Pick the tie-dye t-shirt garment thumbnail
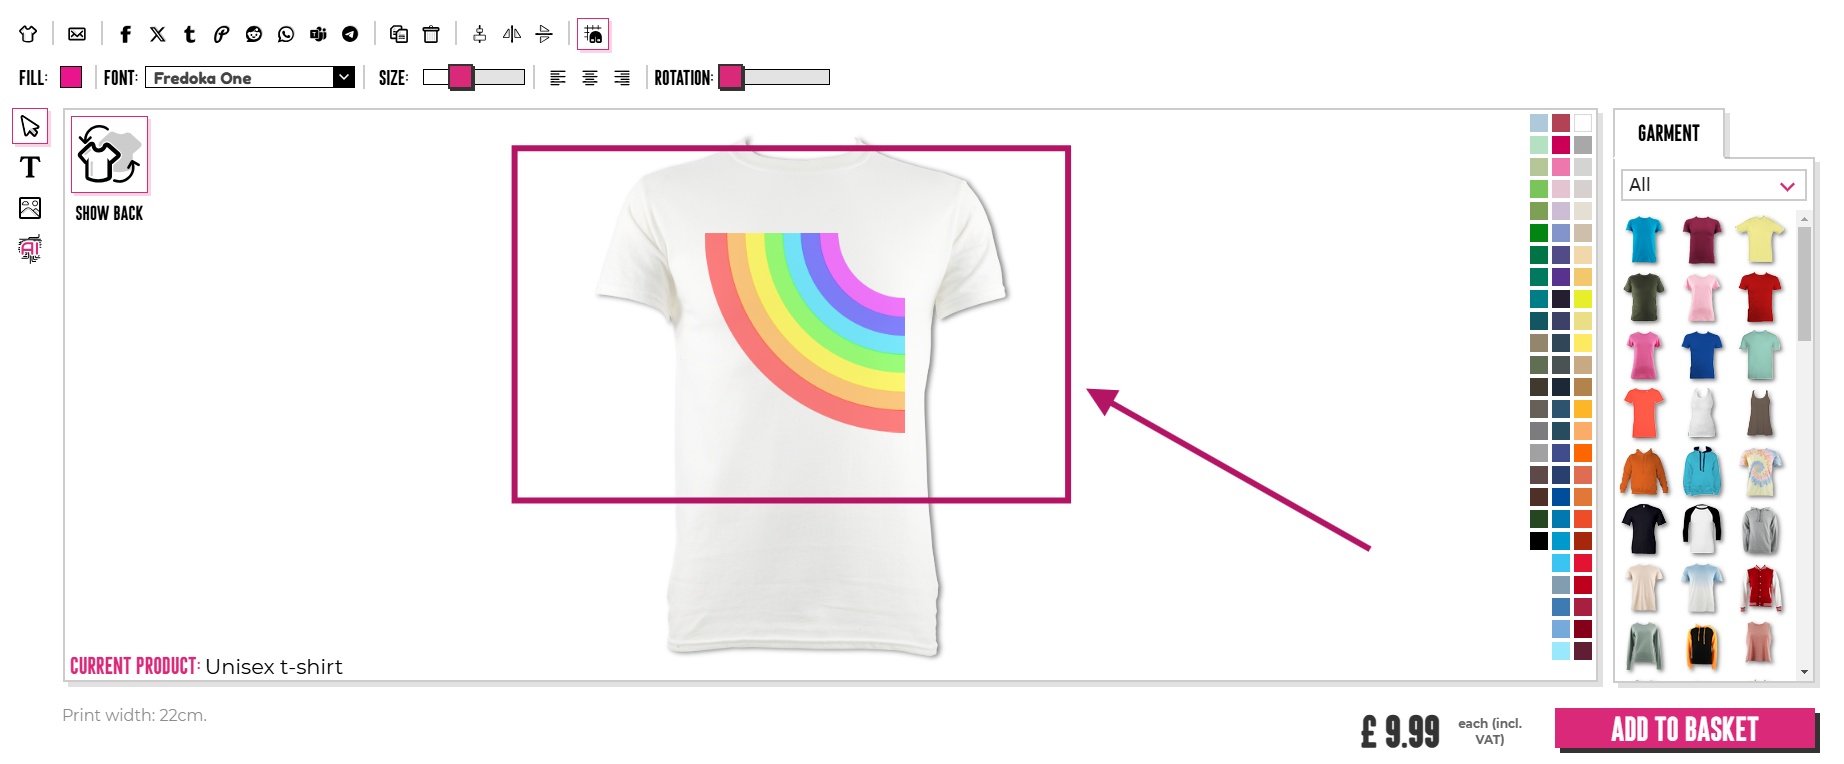This screenshot has height=764, width=1844. point(1760,472)
